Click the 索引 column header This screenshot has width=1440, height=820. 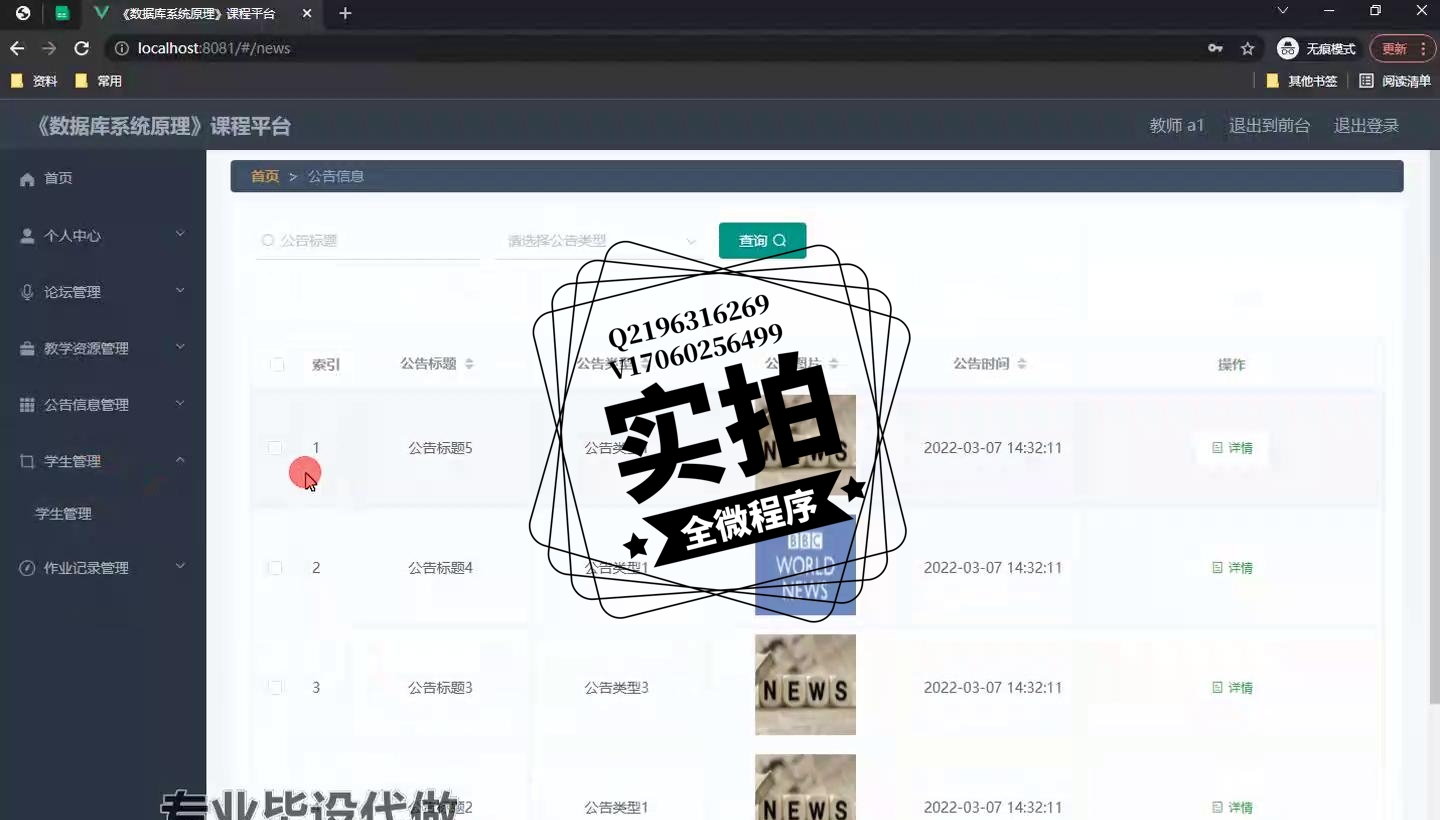click(326, 365)
